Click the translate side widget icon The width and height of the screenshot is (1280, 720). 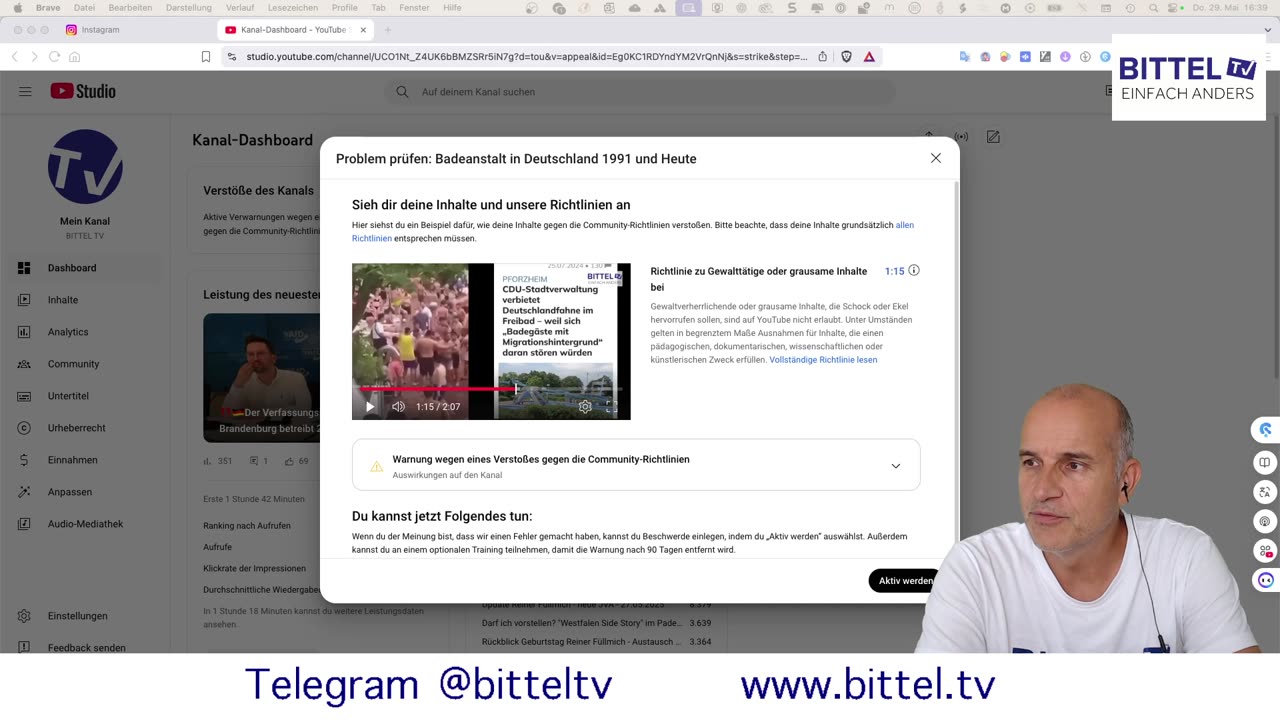coord(1265,492)
